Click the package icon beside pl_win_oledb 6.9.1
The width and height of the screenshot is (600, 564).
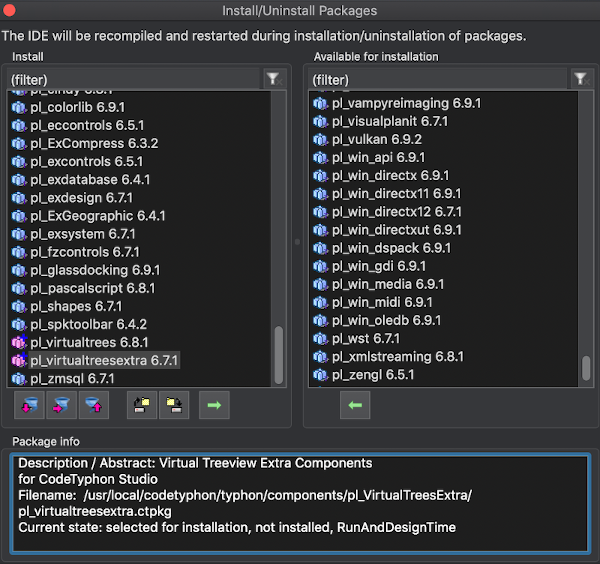click(320, 321)
